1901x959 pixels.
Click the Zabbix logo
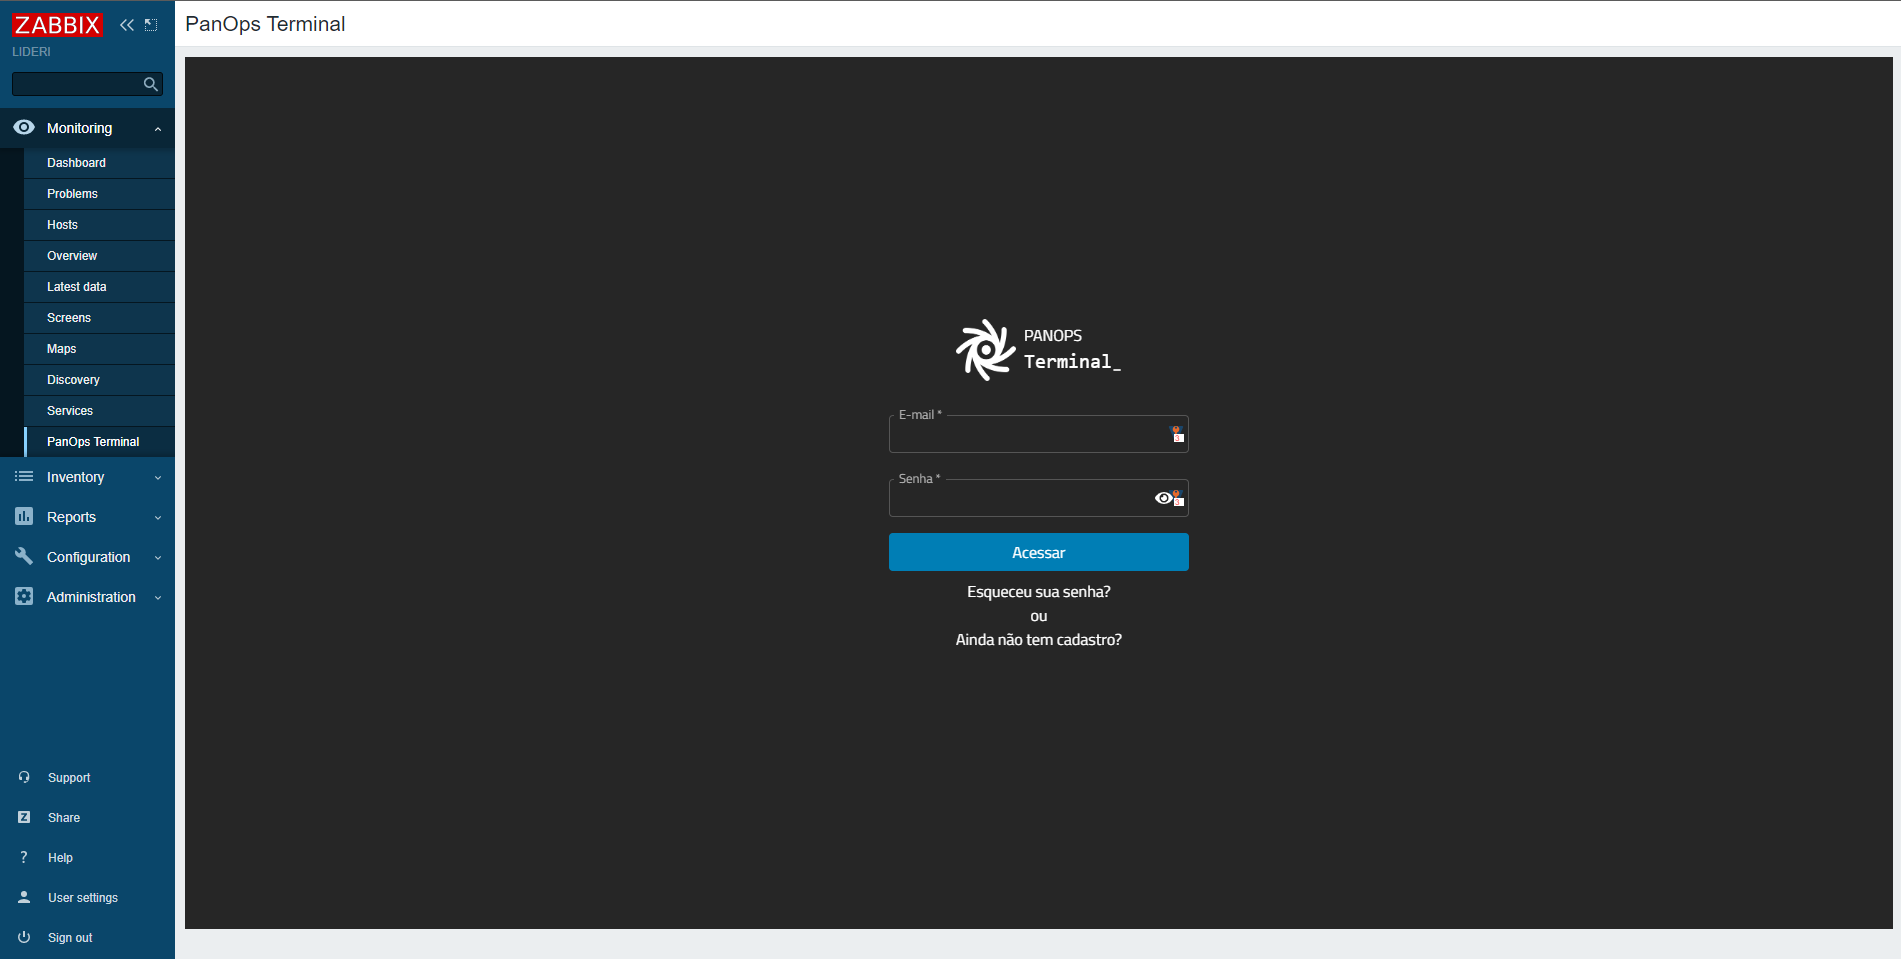click(57, 25)
